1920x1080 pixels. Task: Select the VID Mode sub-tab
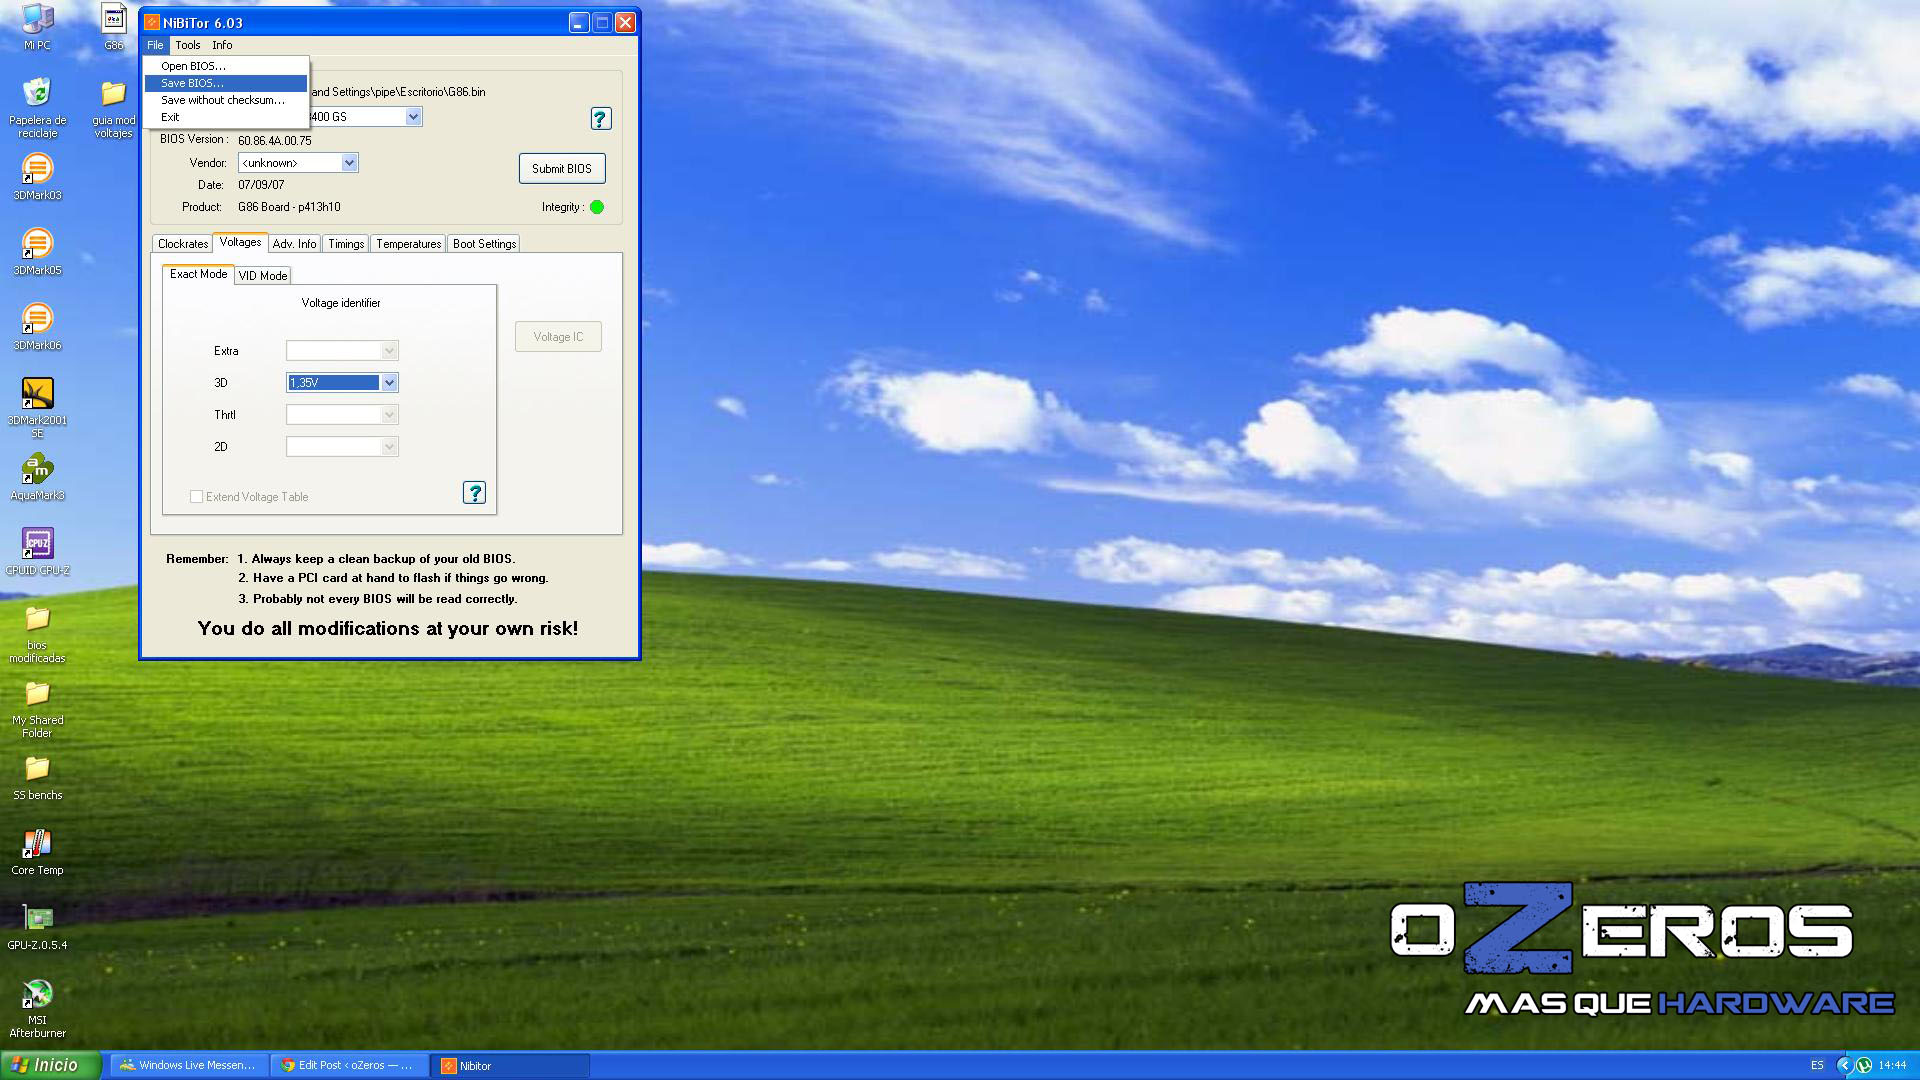click(x=263, y=276)
